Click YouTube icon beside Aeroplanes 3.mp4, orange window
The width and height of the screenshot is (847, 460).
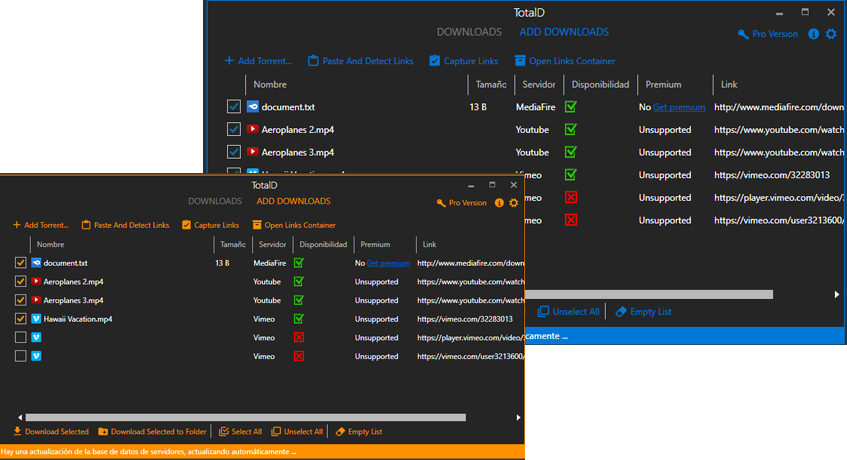click(x=36, y=300)
